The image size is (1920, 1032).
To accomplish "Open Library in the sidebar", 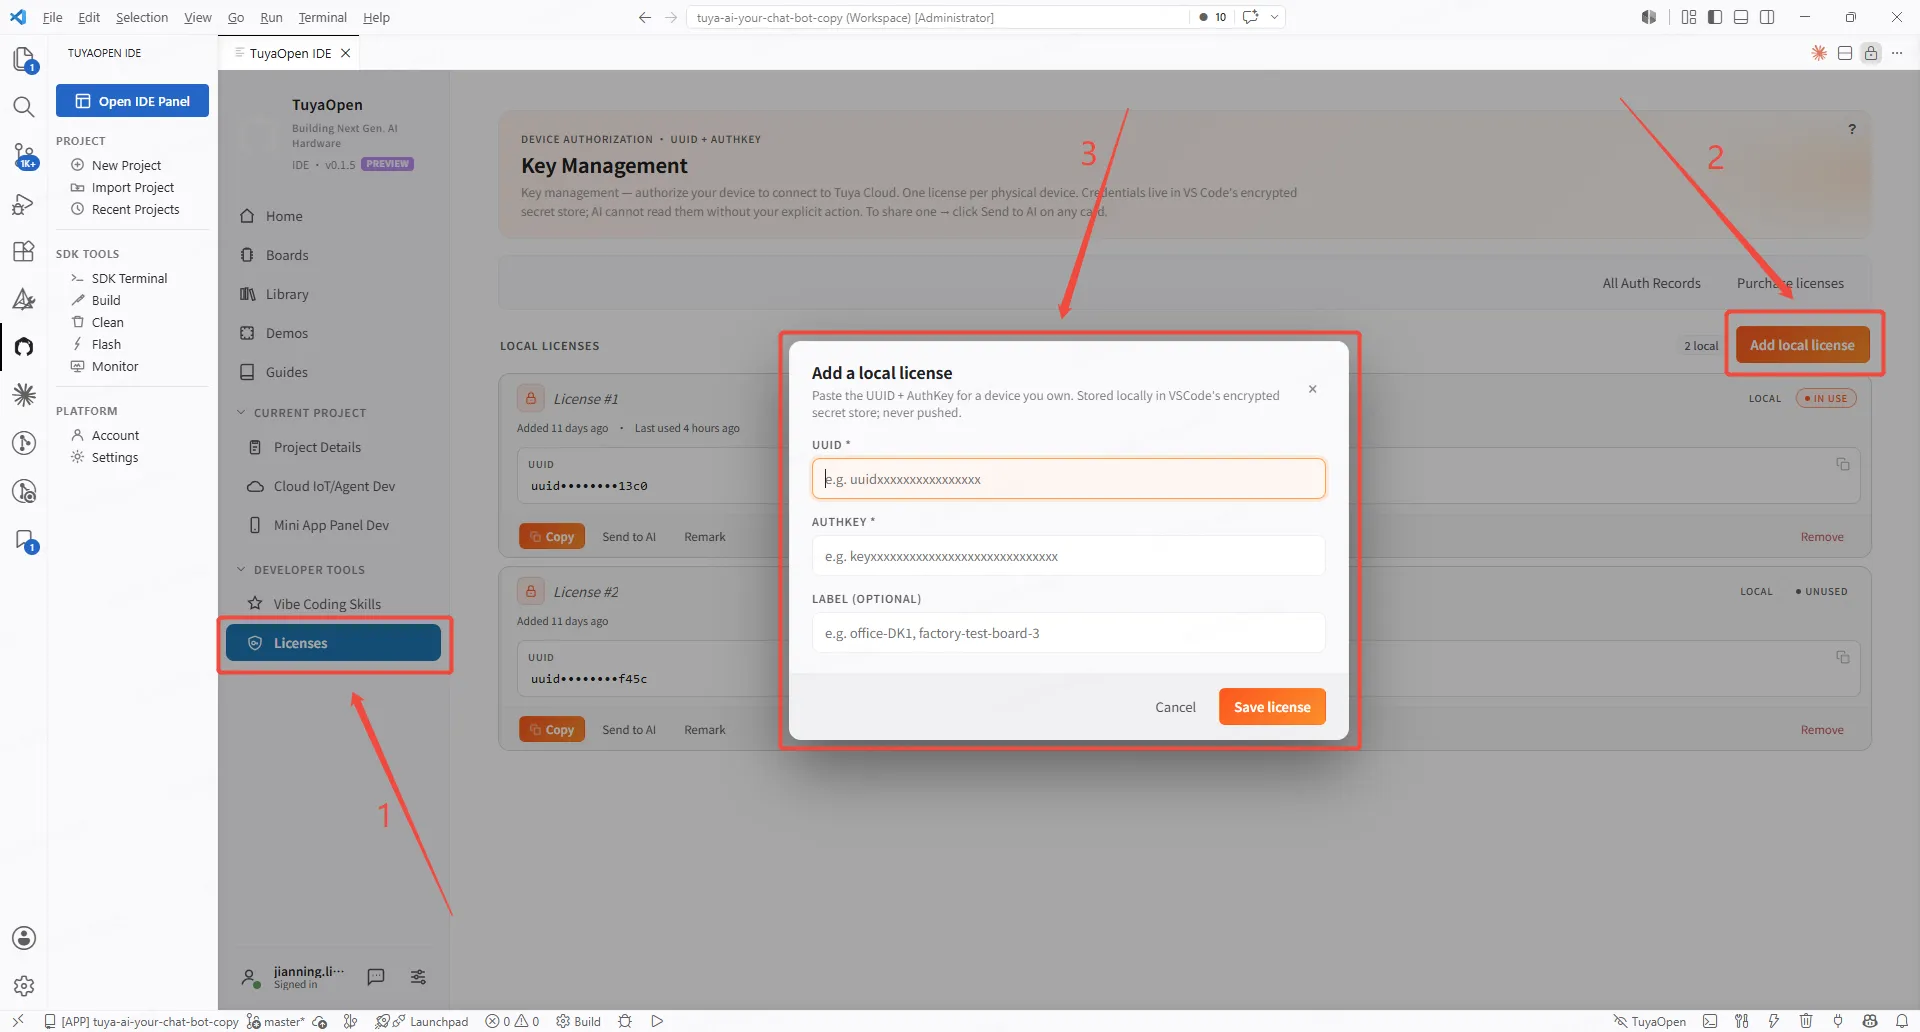I will (x=287, y=294).
